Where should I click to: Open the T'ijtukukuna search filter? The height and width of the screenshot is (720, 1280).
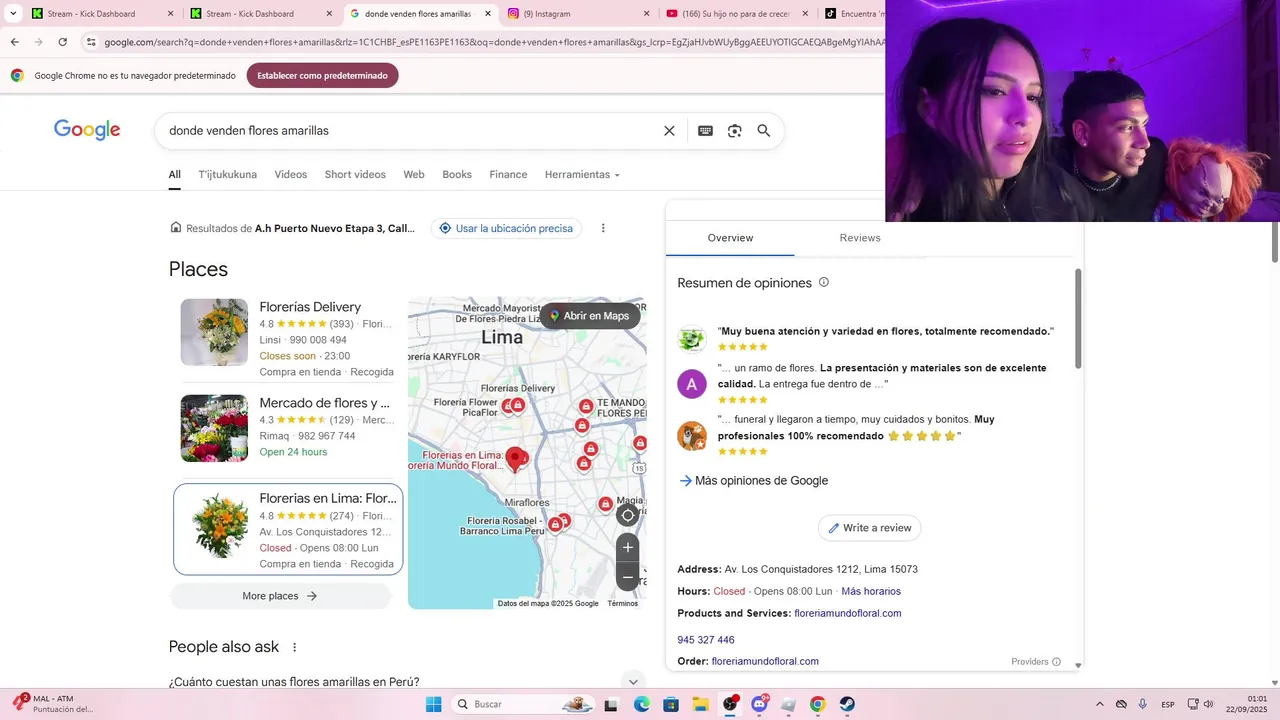pos(228,175)
